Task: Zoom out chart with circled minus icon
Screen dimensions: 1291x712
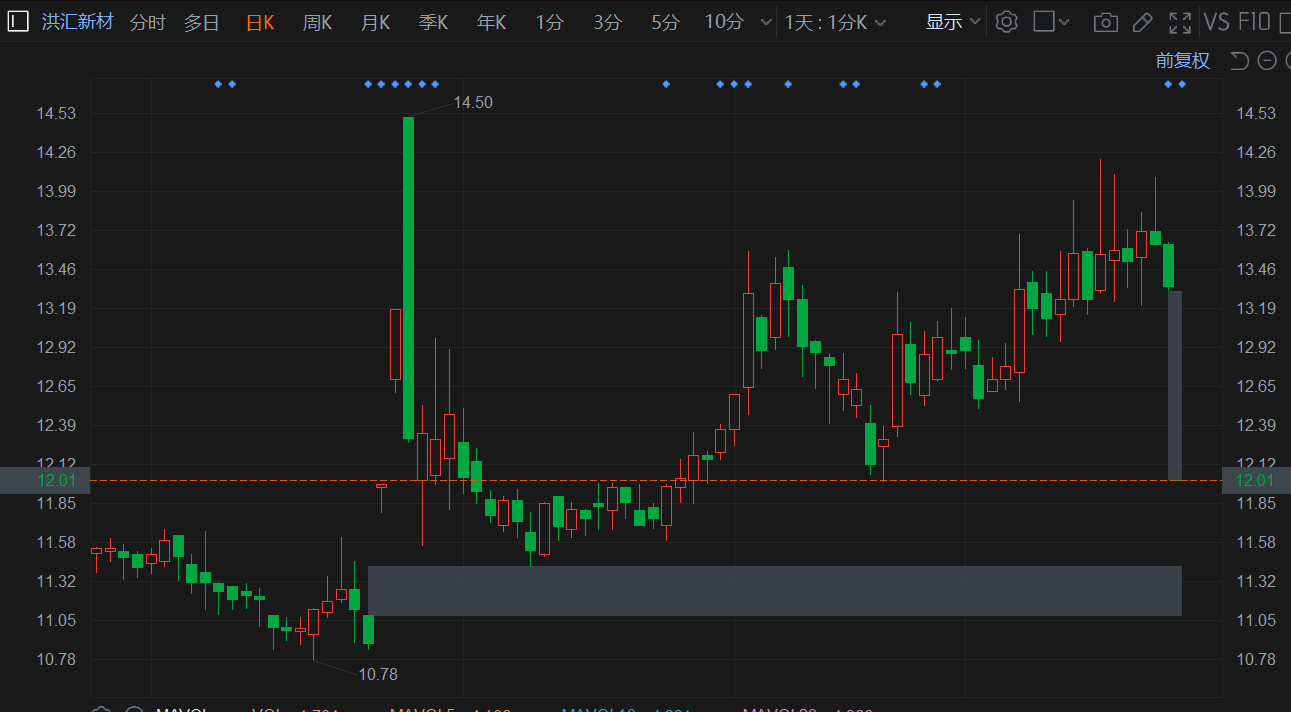Action: 1267,61
